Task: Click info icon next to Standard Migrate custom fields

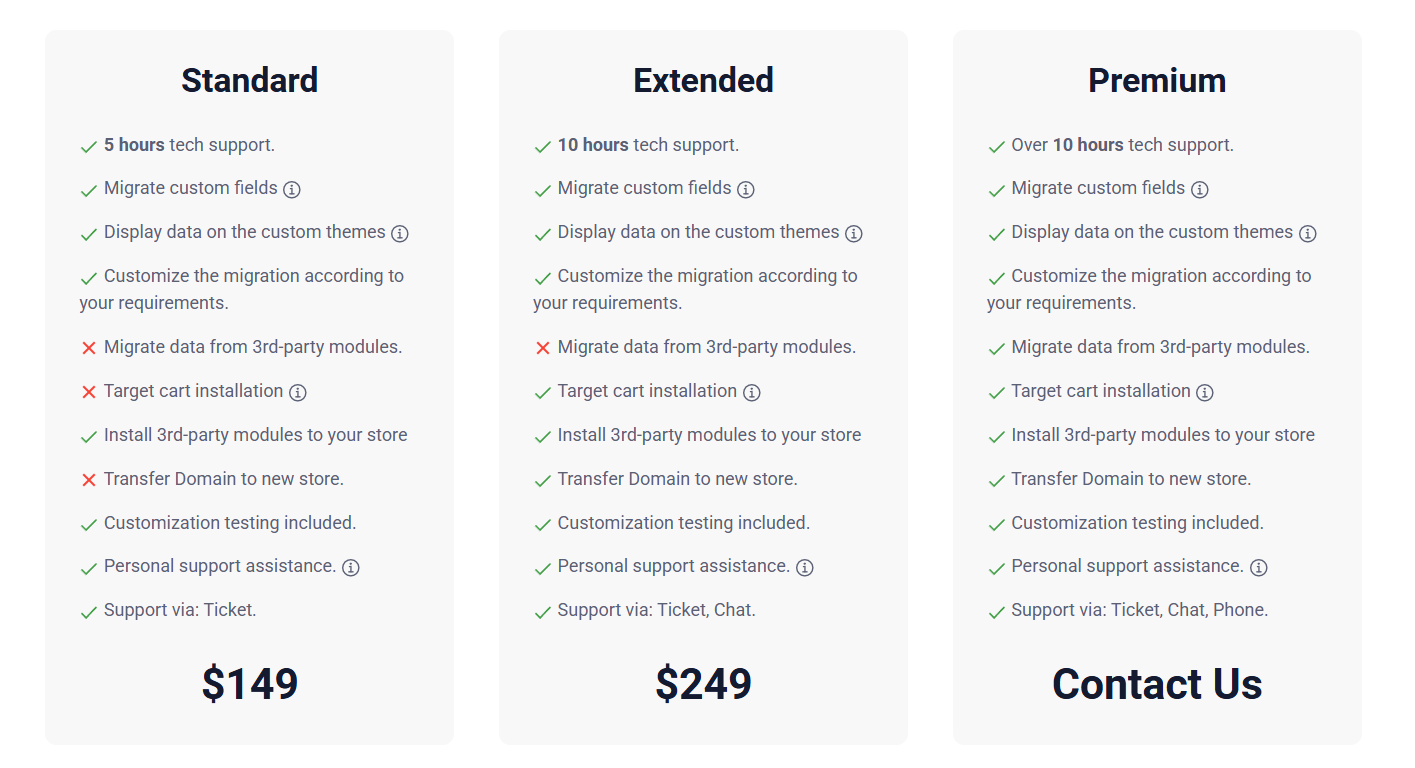Action: point(292,189)
